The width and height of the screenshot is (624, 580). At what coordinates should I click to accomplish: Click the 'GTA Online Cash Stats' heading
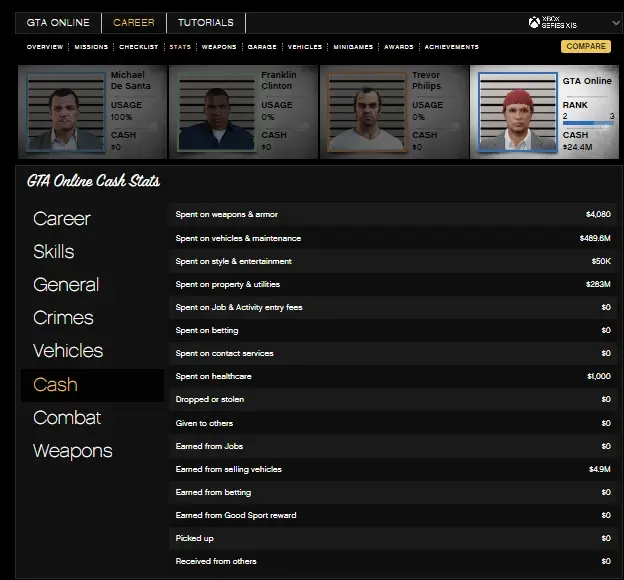point(94,181)
